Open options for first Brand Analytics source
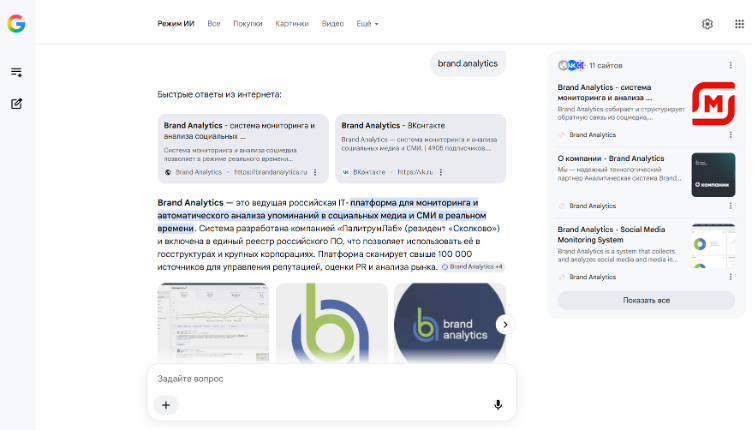 pyautogui.click(x=730, y=135)
